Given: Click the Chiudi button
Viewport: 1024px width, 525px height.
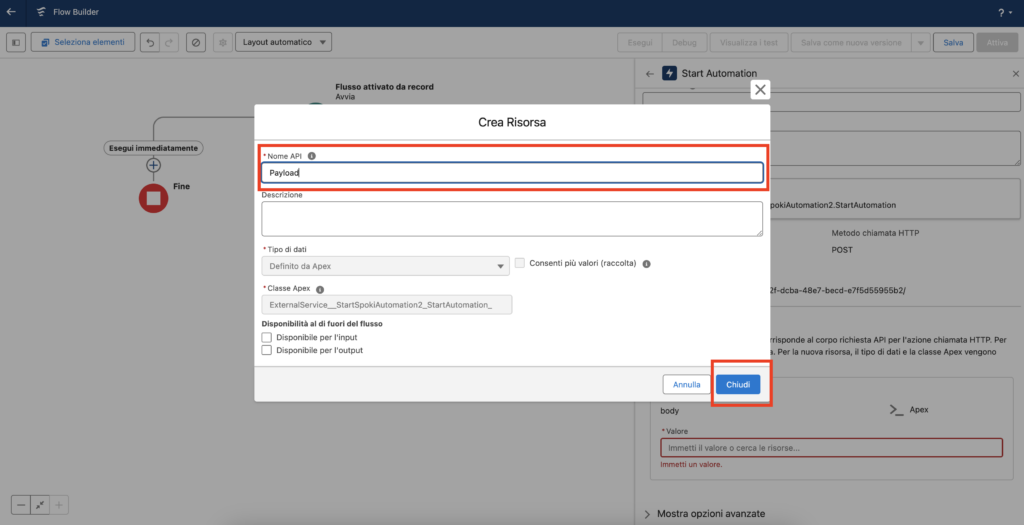Looking at the screenshot, I should pos(738,384).
